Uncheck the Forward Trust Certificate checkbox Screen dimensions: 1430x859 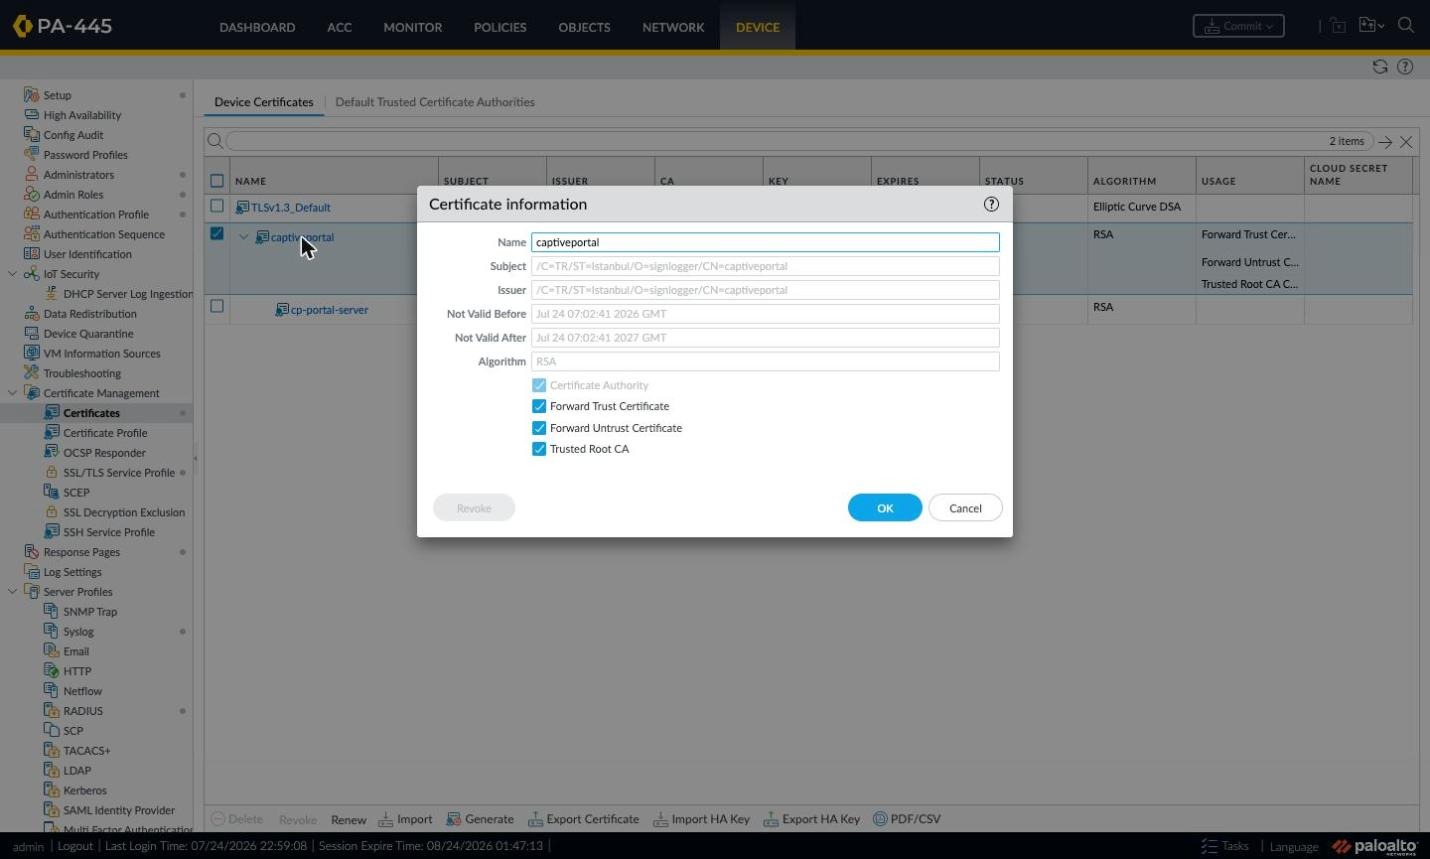[539, 406]
